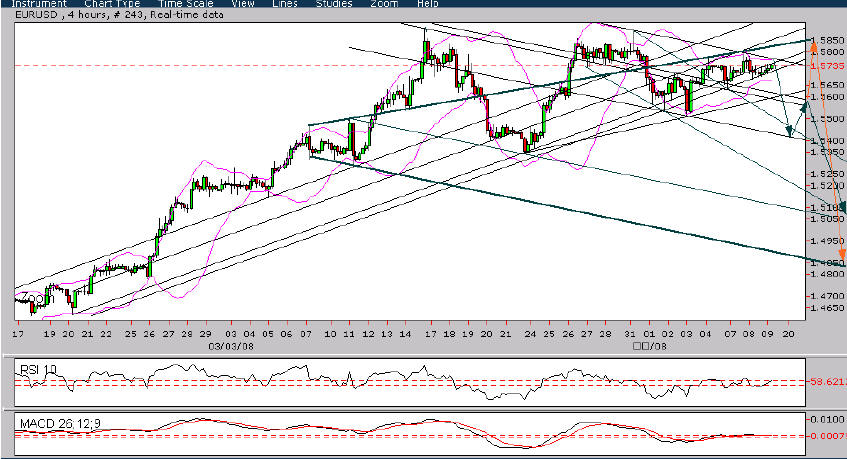The width and height of the screenshot is (847, 459).
Task: Click the 0.0100 MACD scale label
Action: 828,419
